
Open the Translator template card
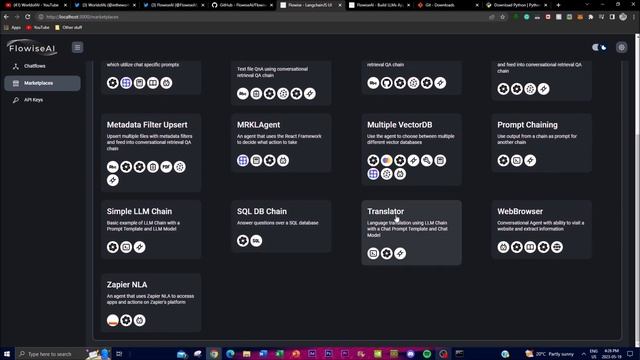411,233
